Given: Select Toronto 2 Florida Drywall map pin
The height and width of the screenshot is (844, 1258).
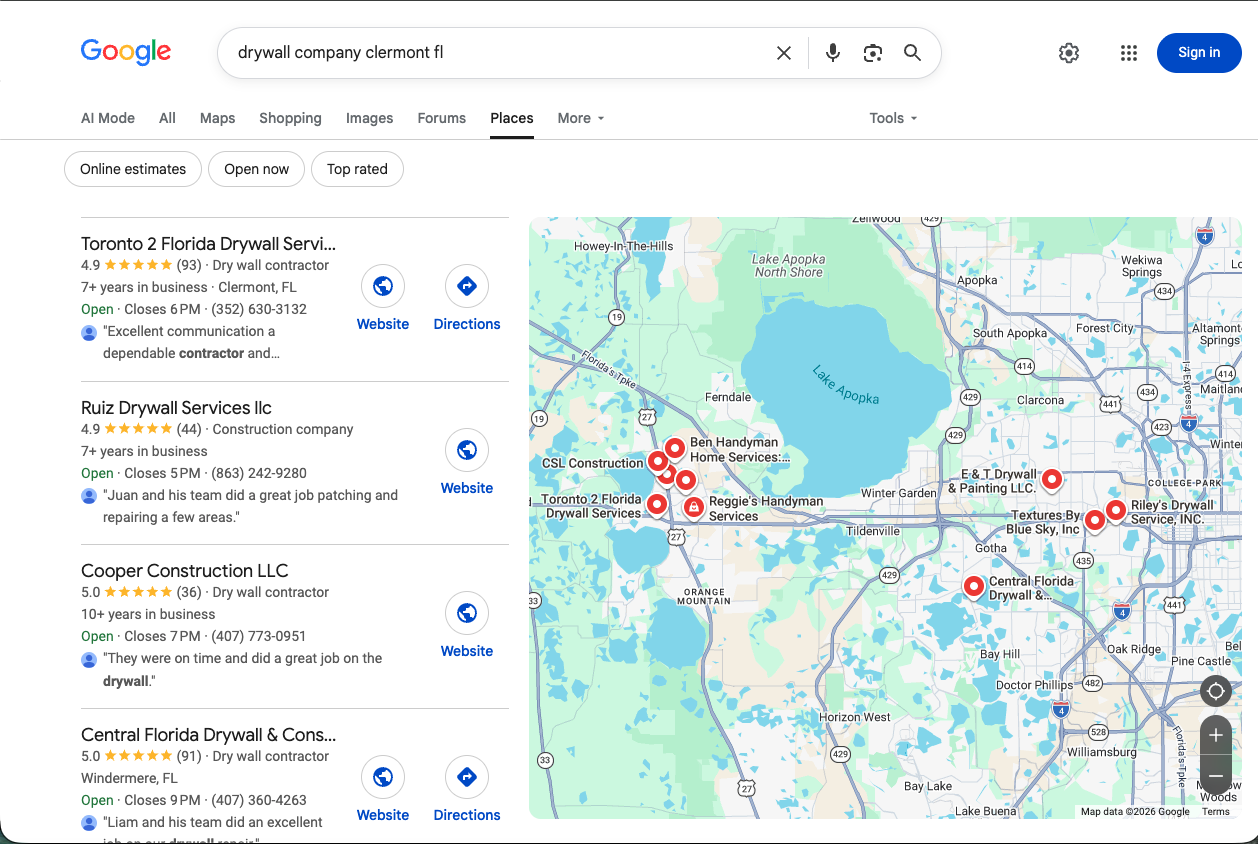Looking at the screenshot, I should coord(657,504).
